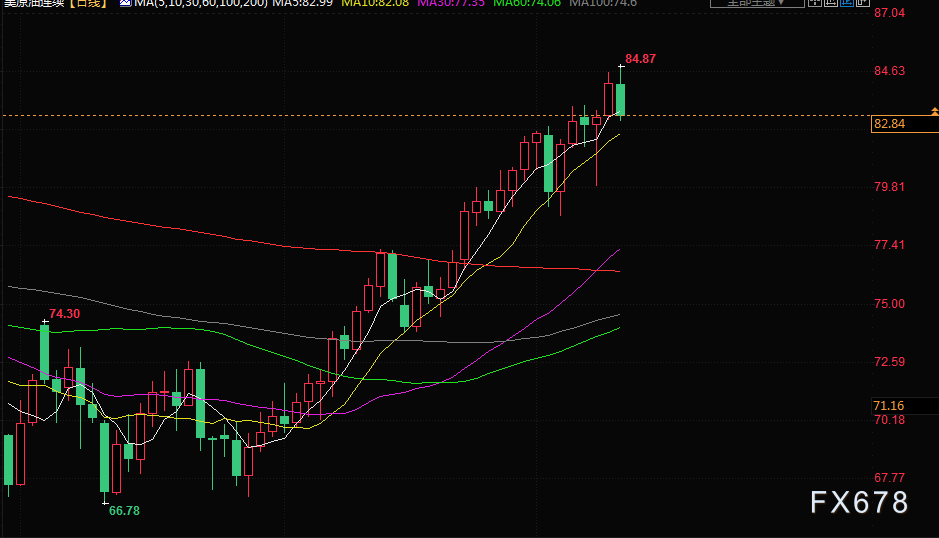Click the 72.59 price axis label
939x538 pixels.
889,362
